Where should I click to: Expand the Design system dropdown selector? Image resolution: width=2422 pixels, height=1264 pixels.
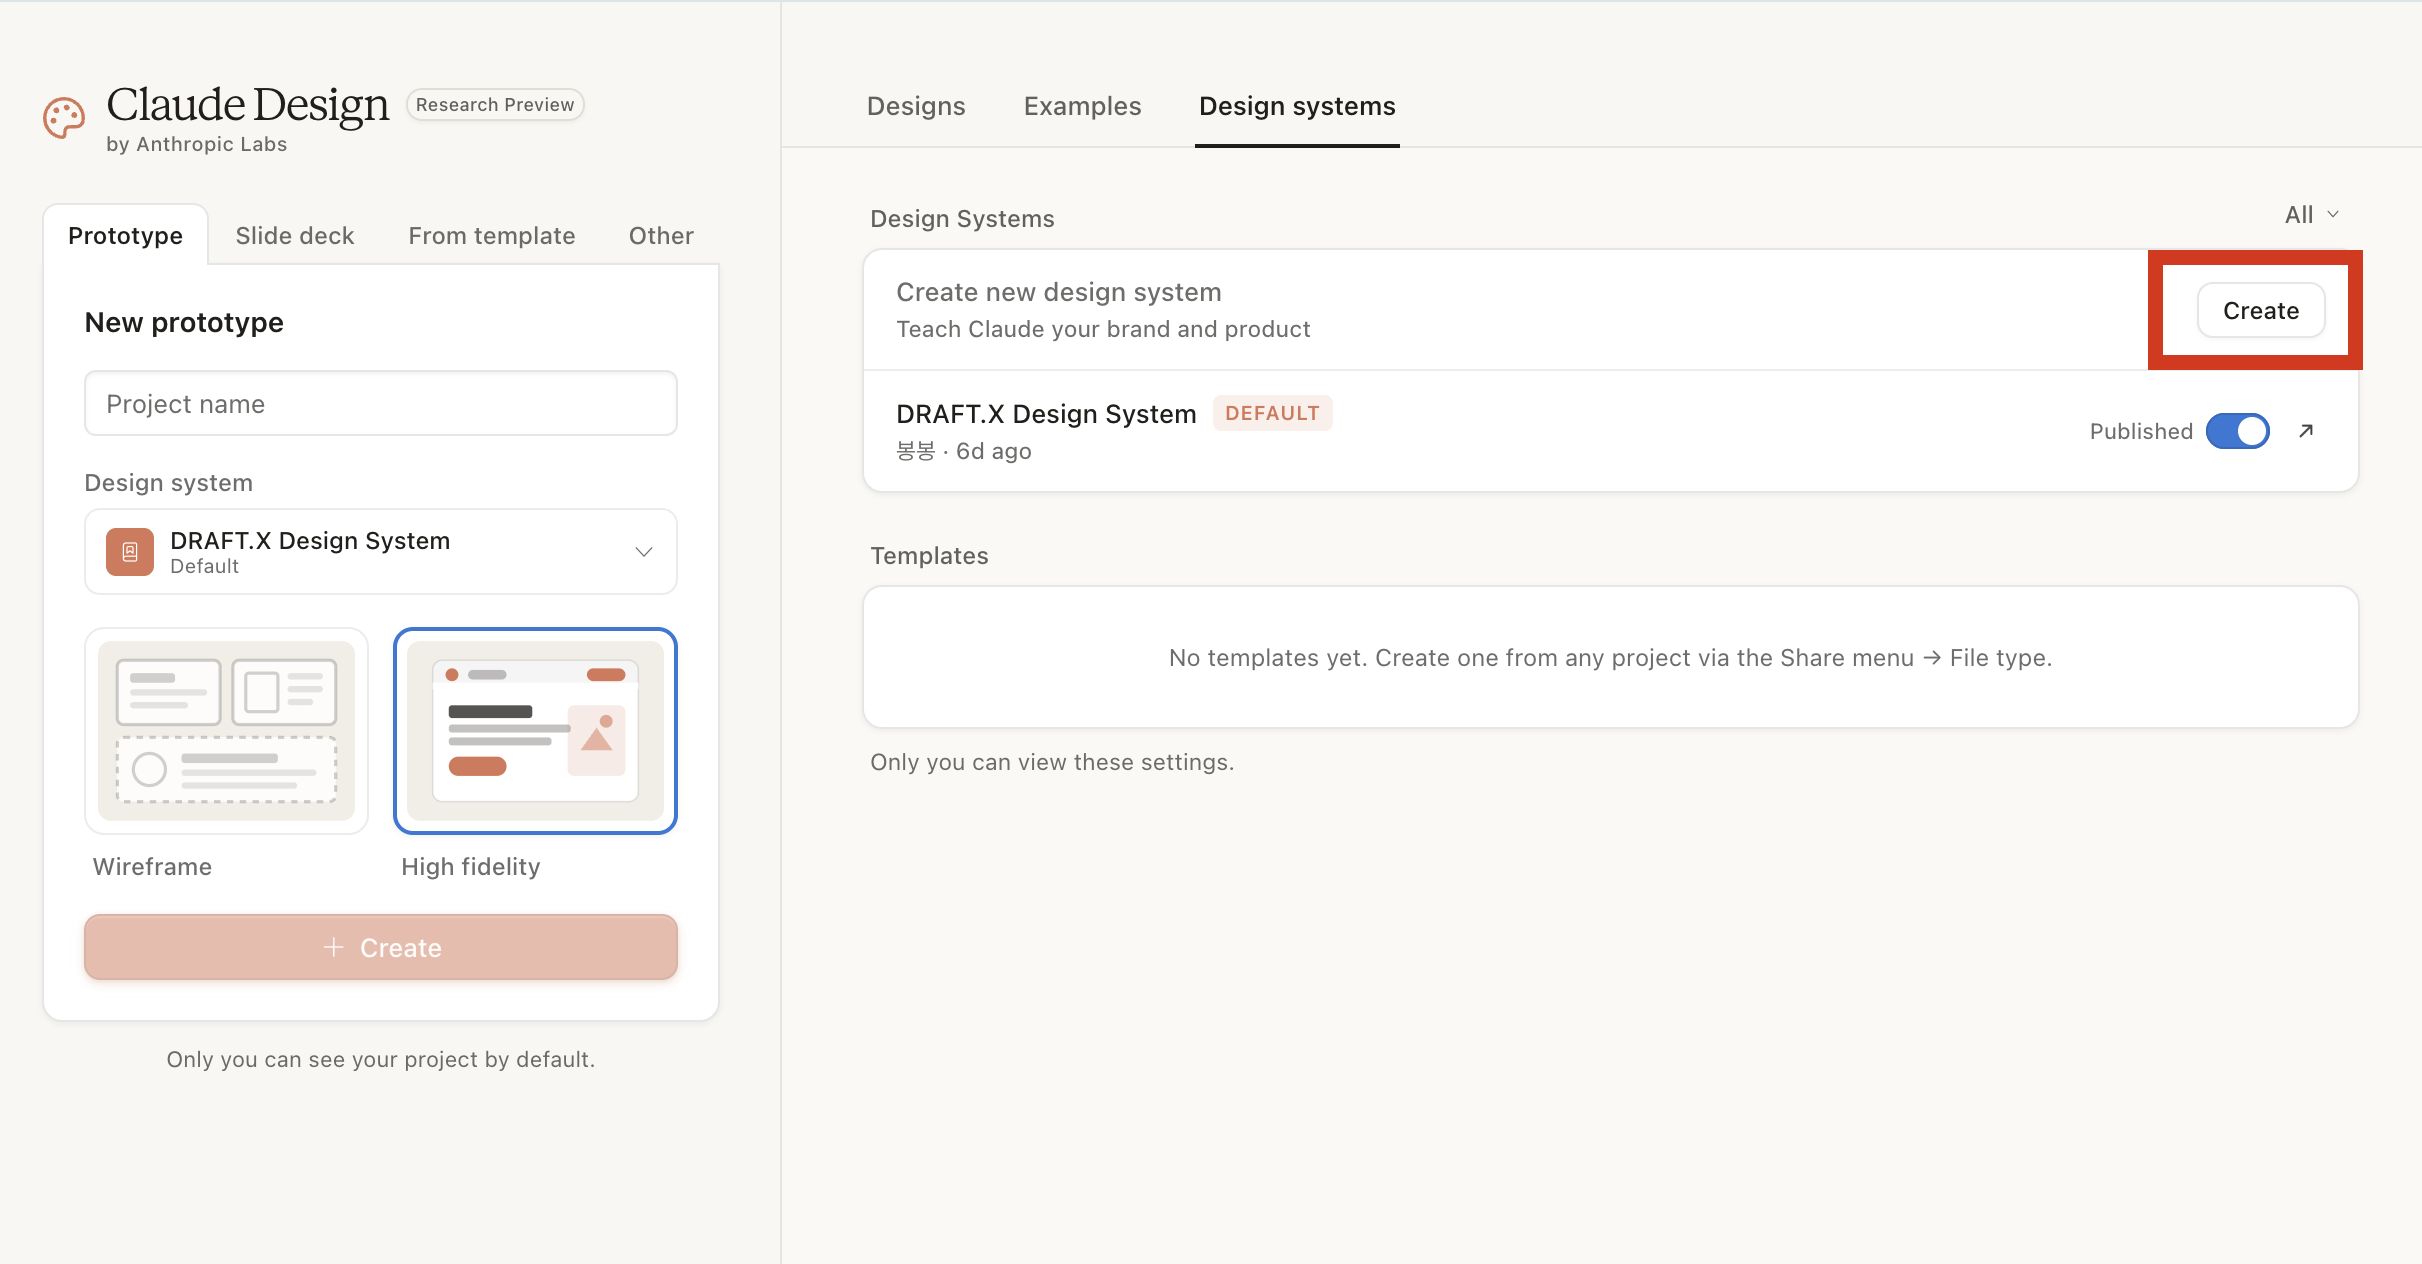[x=381, y=552]
